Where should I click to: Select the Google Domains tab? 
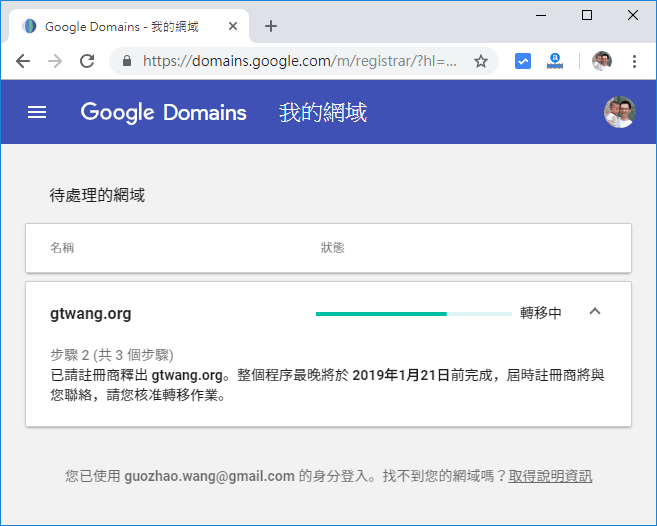(128, 26)
